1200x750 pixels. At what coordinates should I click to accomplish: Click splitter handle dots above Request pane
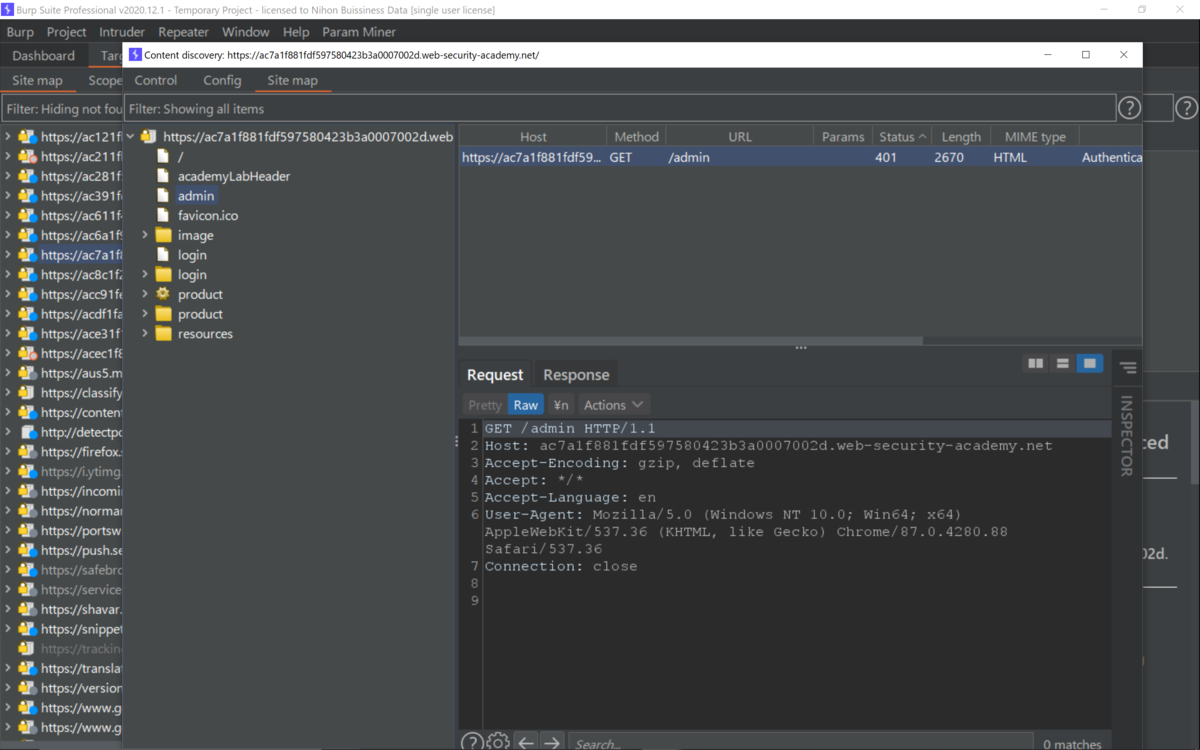[x=800, y=348]
